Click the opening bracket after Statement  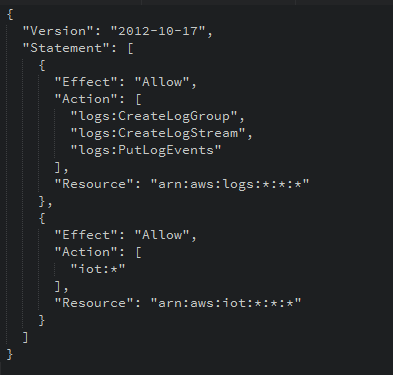(x=130, y=48)
